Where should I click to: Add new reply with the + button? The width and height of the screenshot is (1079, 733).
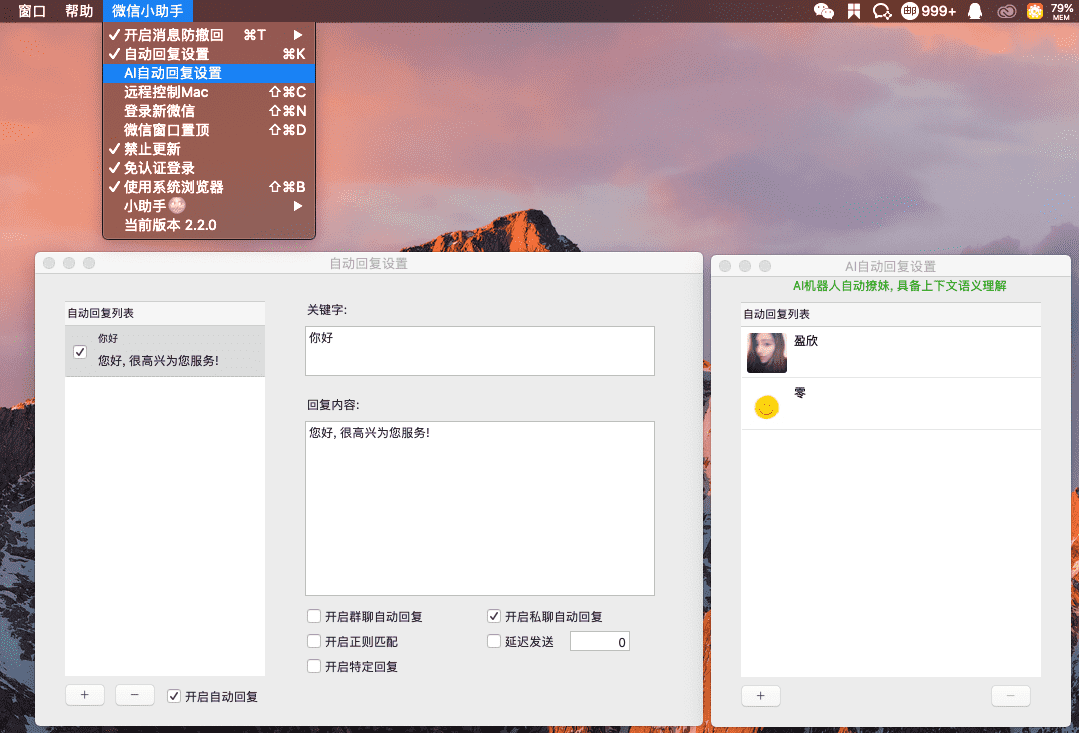pyautogui.click(x=84, y=694)
